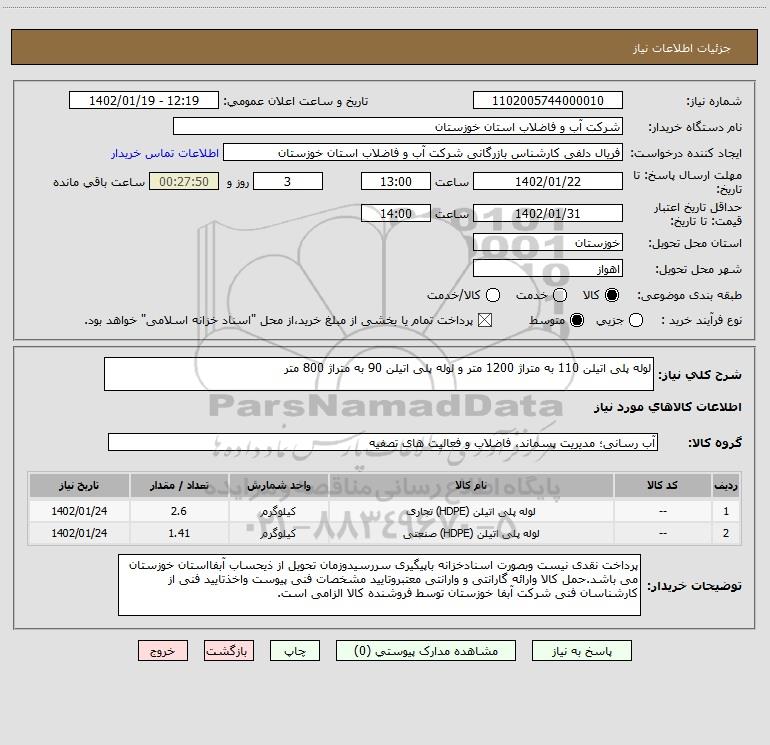Click the remaining days field showing 3
770x745 pixels.
pos(288,181)
